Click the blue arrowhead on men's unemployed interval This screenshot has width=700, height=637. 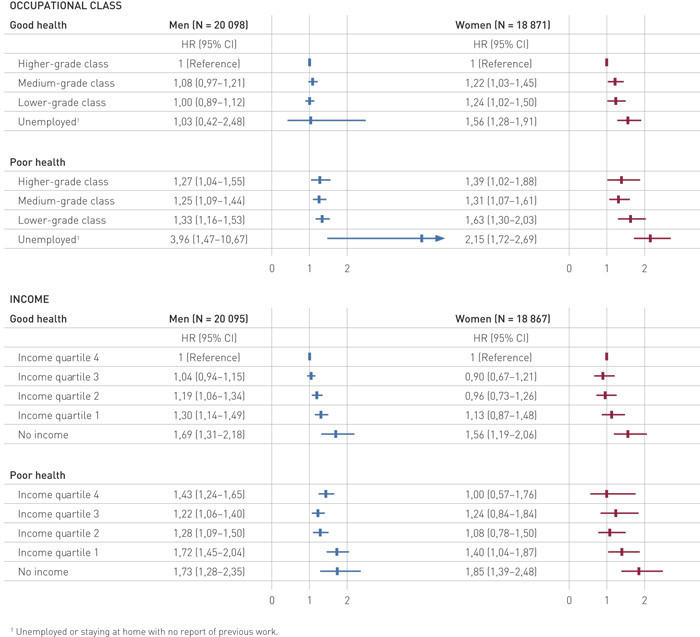(440, 238)
